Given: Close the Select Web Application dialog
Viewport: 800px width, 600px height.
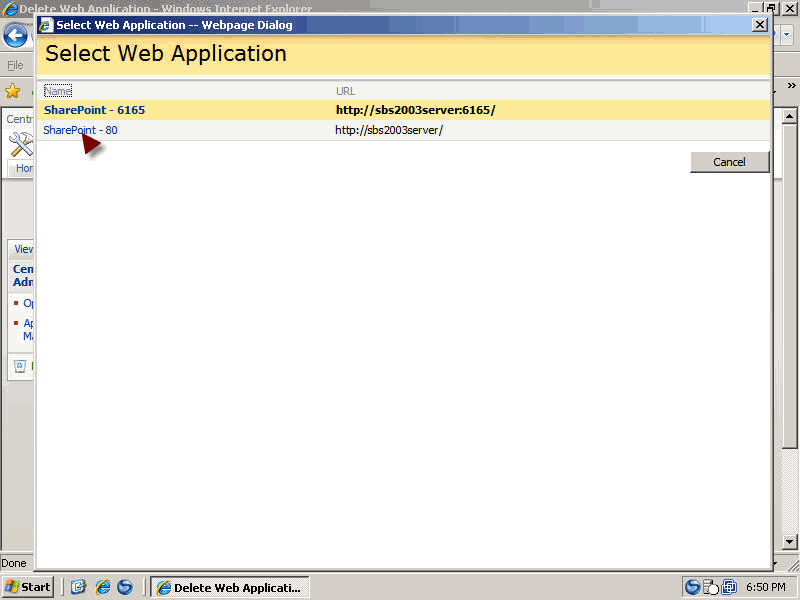Looking at the screenshot, I should click(x=760, y=24).
